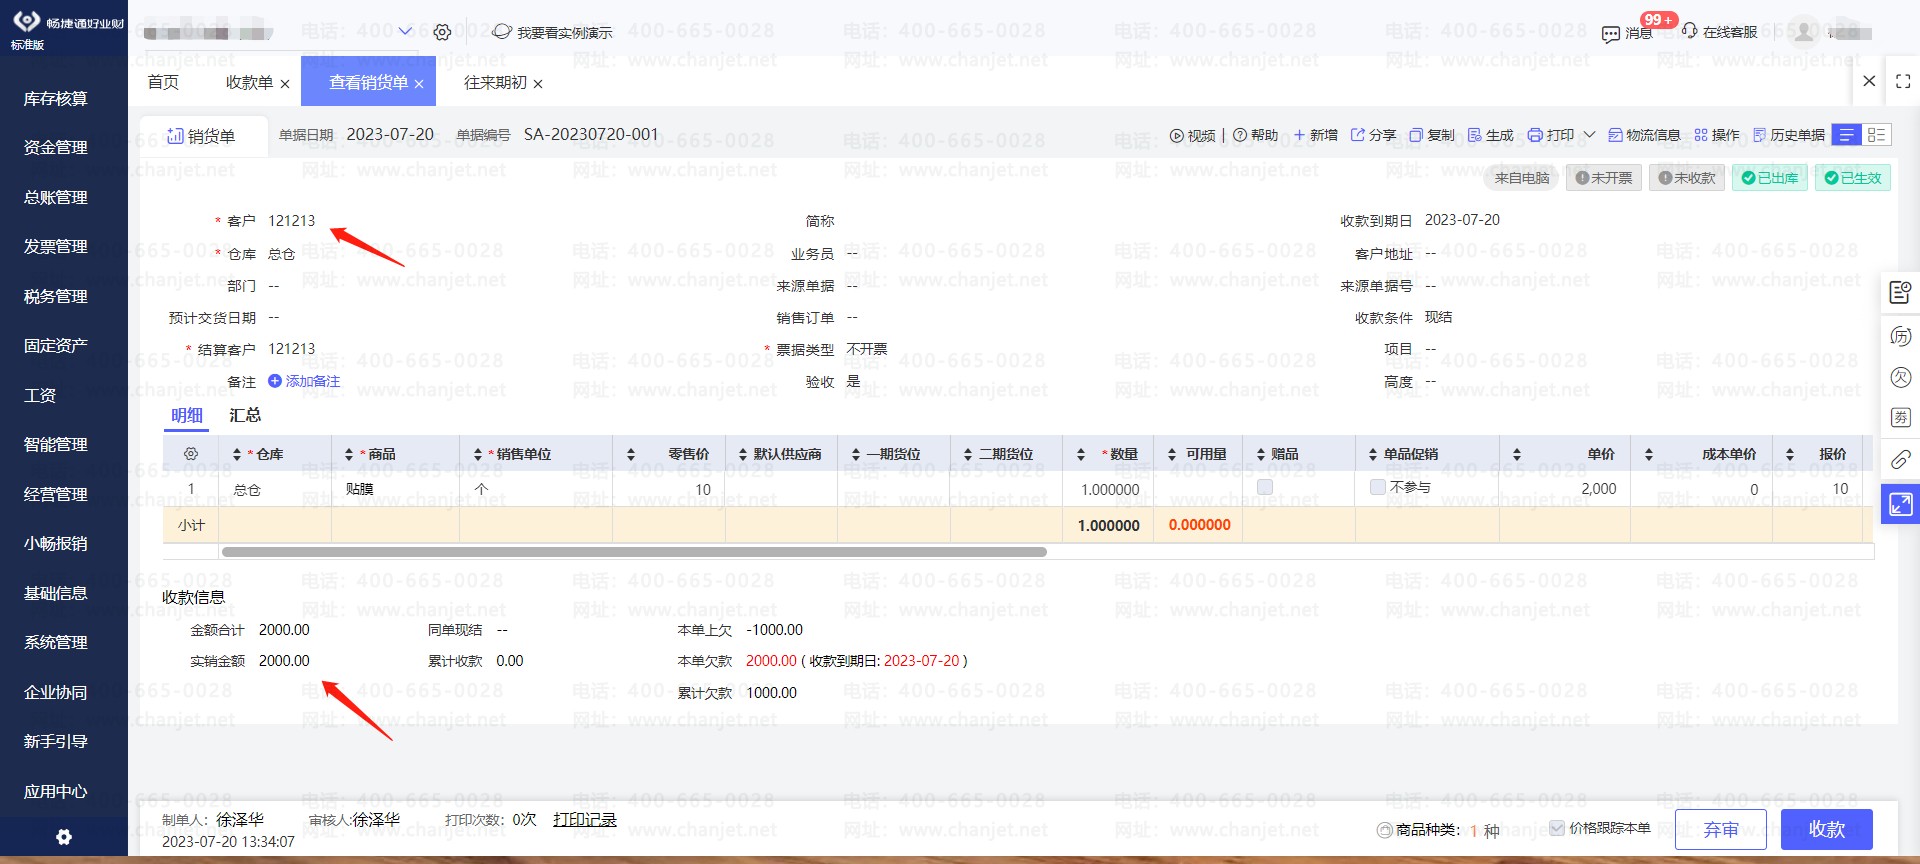The image size is (1920, 864).
Task: Expand the company switcher dropdown arrow
Action: point(405,32)
